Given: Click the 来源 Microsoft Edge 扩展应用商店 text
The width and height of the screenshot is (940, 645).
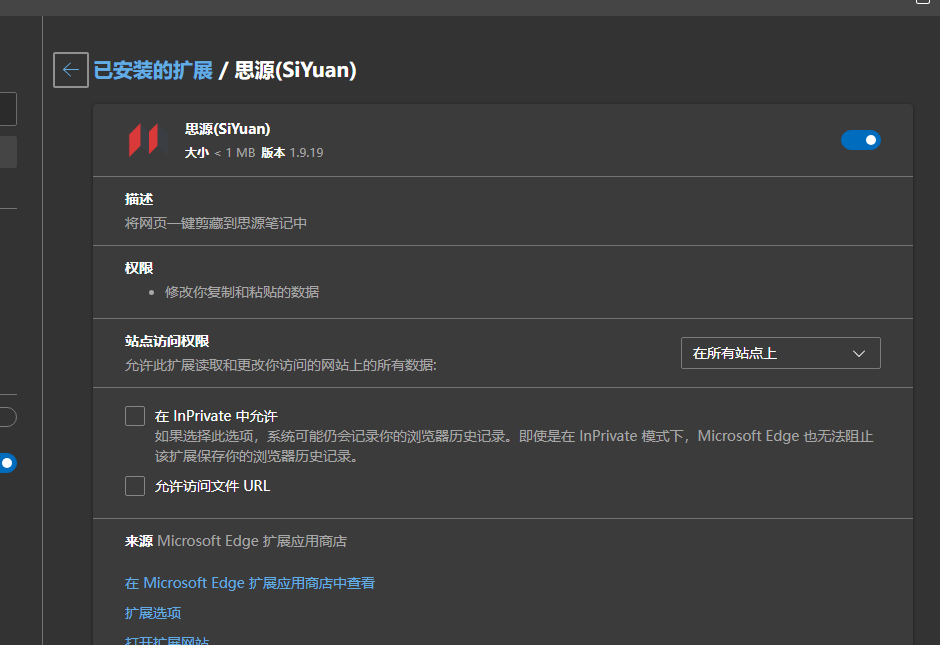Looking at the screenshot, I should 236,541.
